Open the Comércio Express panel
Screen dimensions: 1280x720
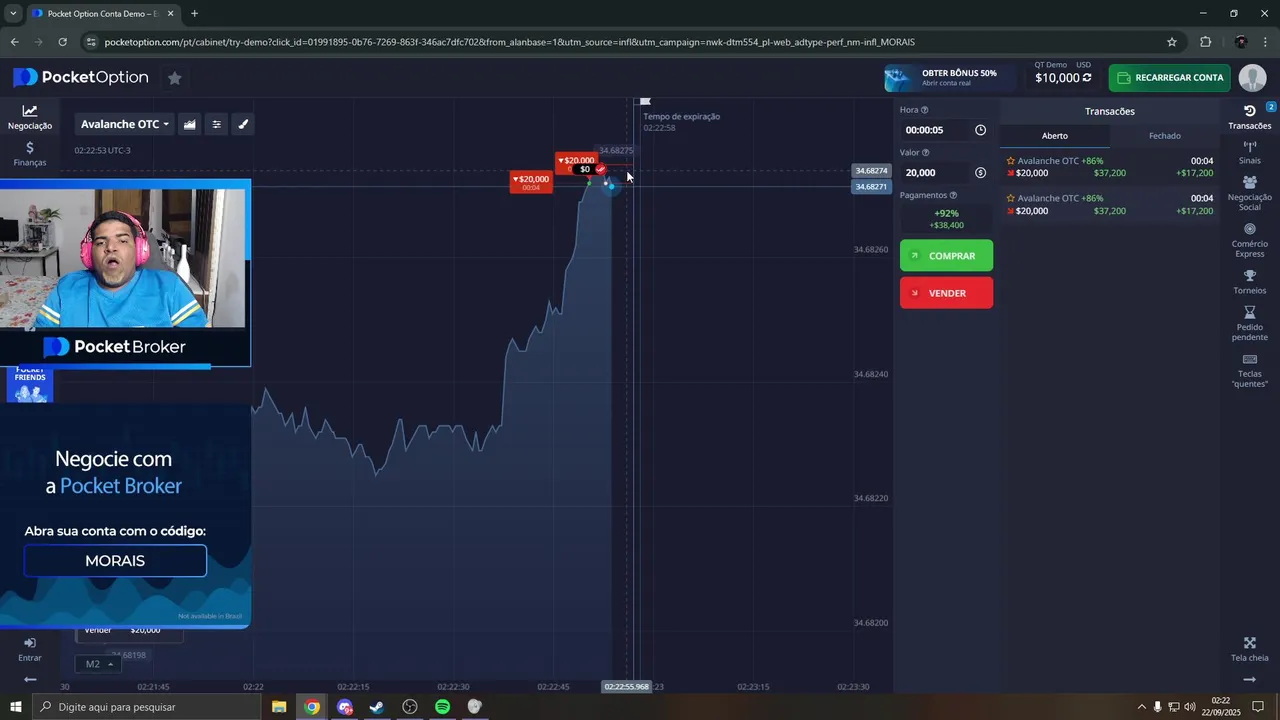pyautogui.click(x=1249, y=240)
